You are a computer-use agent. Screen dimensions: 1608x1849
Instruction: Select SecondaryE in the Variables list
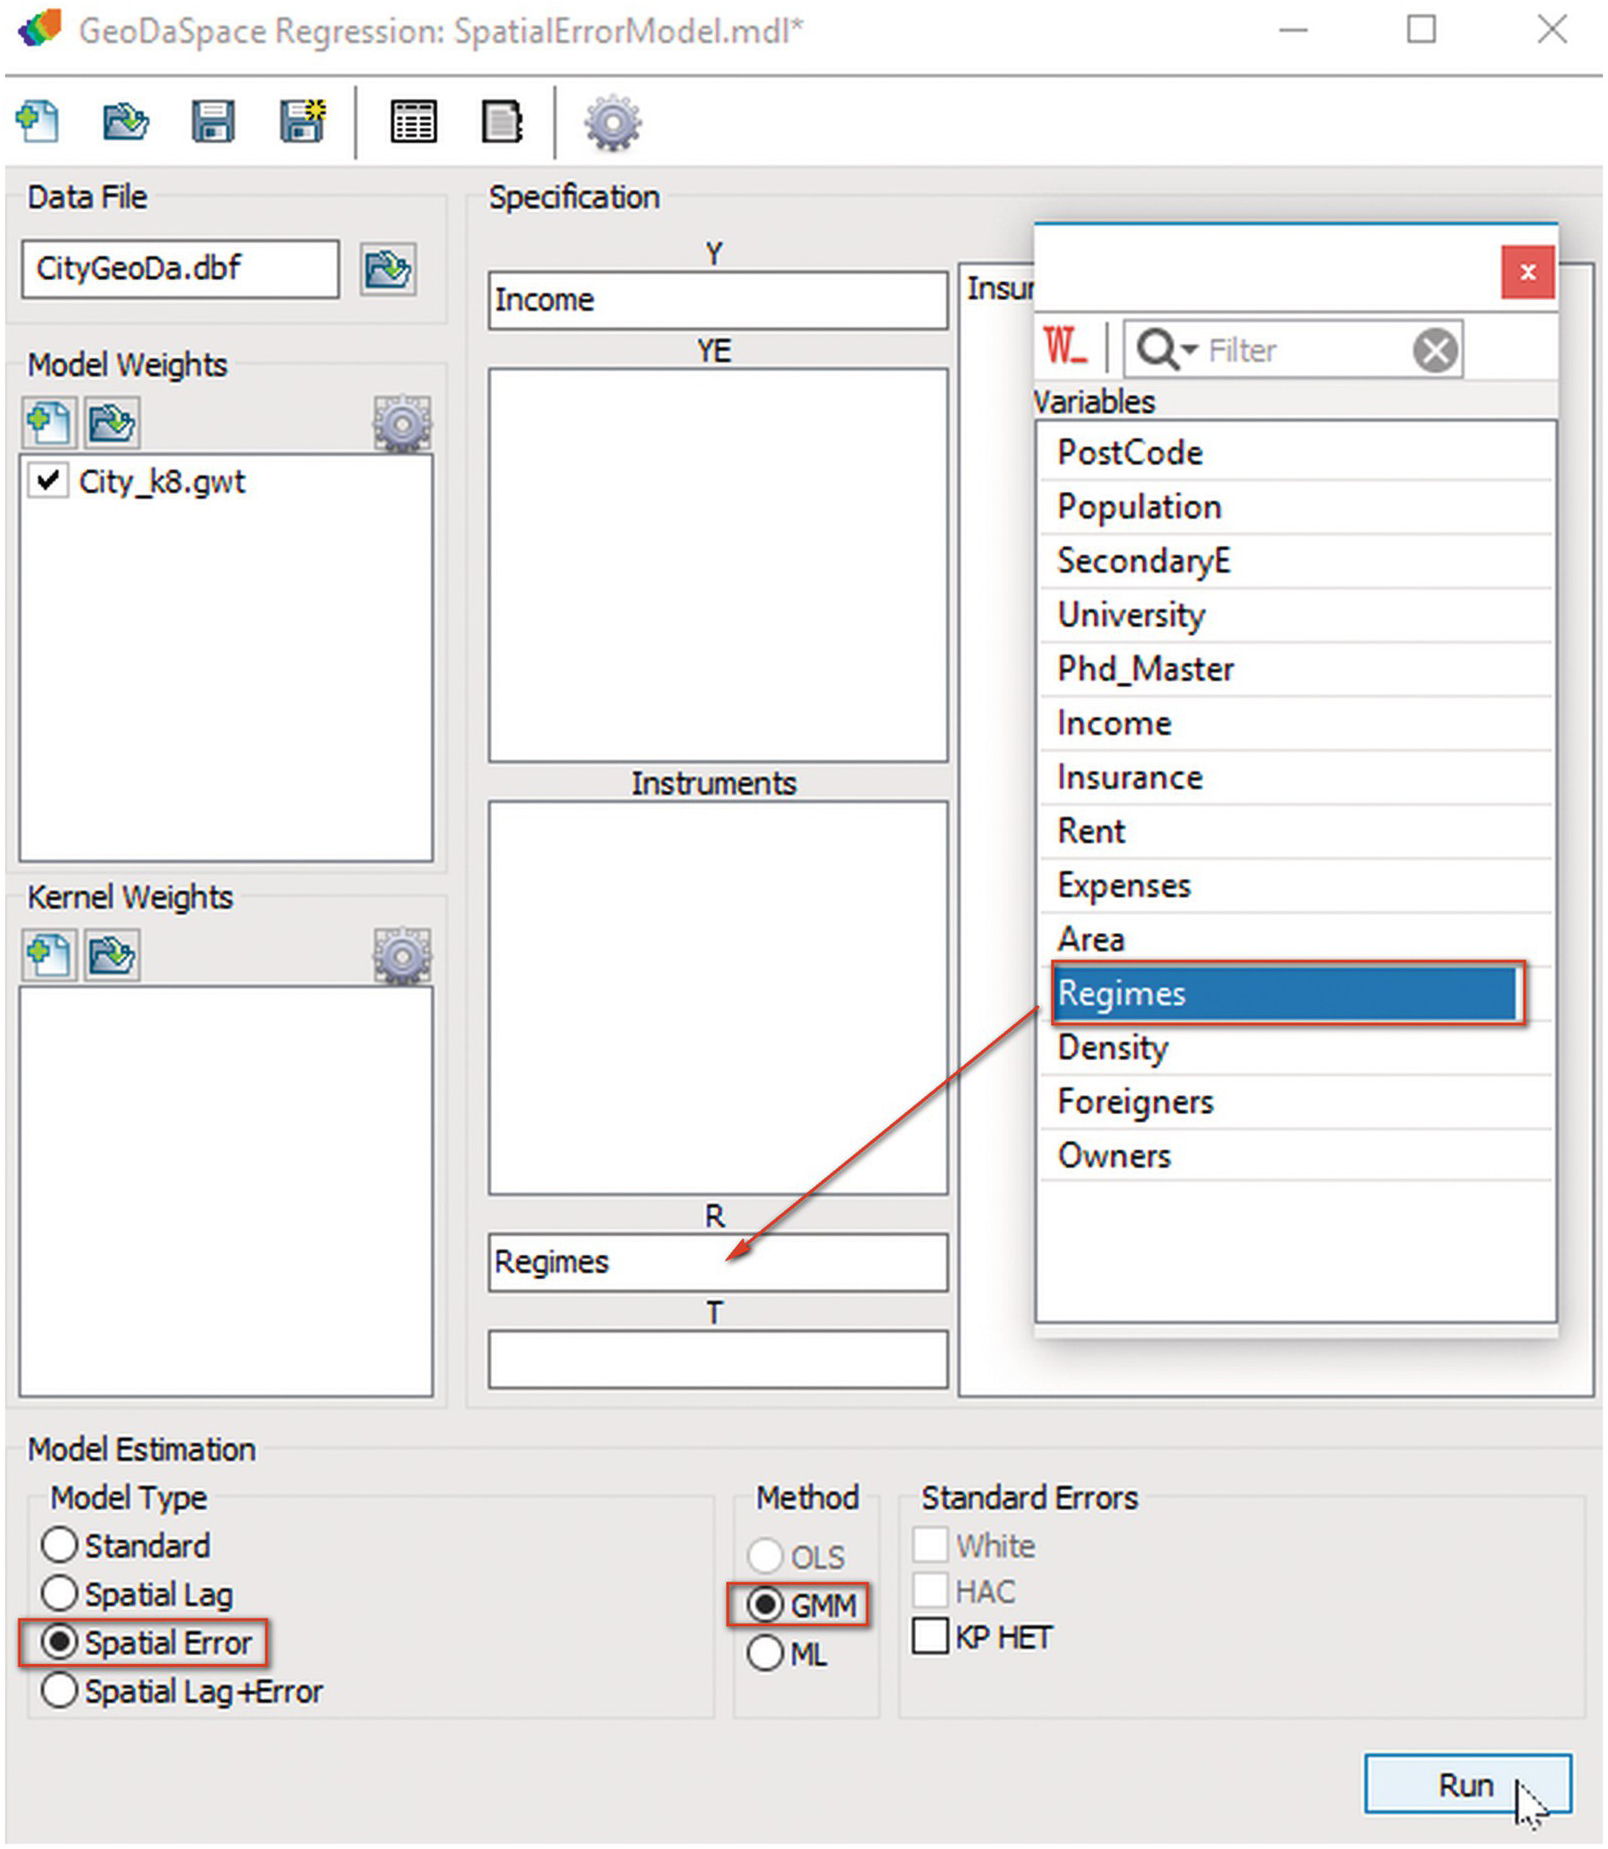pyautogui.click(x=1296, y=561)
